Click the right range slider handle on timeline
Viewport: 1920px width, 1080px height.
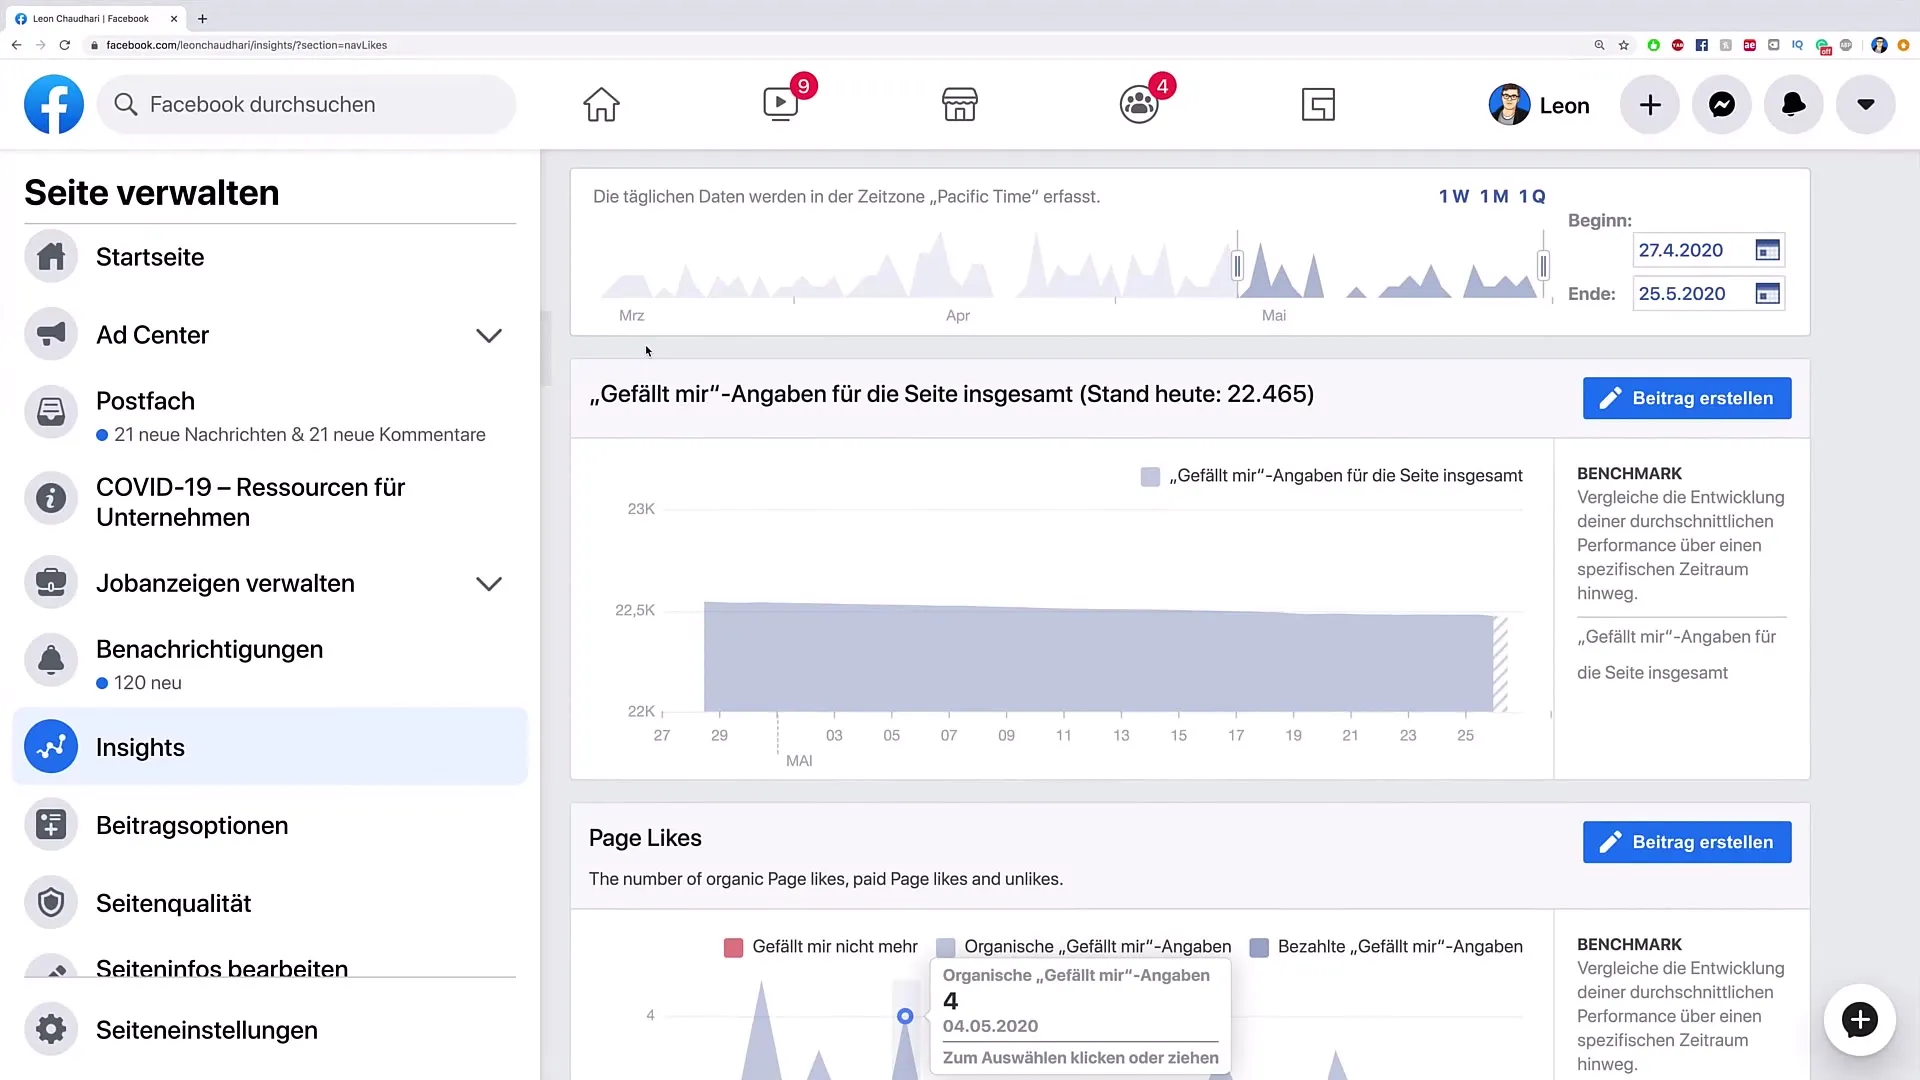point(1543,266)
